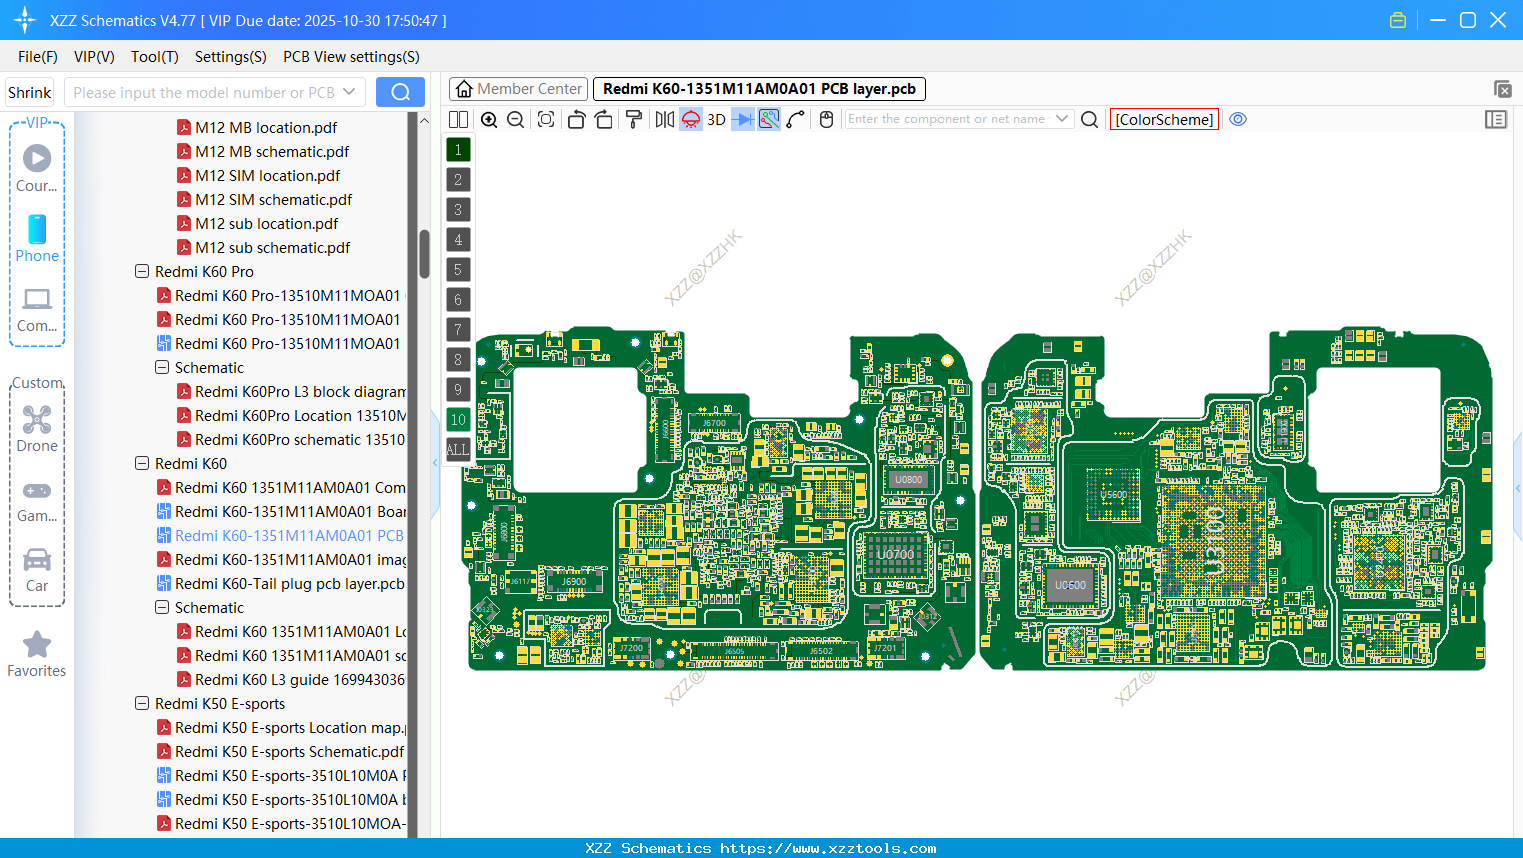The image size is (1523, 858).
Task: Open the Settings(S) menu
Action: tap(230, 57)
